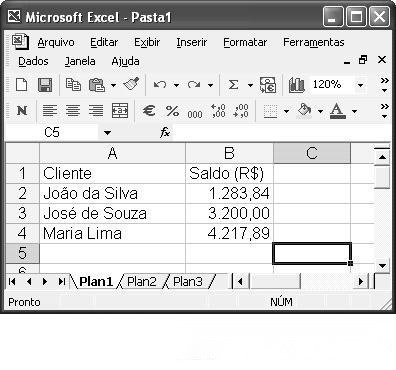Screen dimensions: 396x370
Task: Select column B header
Action: [229, 153]
